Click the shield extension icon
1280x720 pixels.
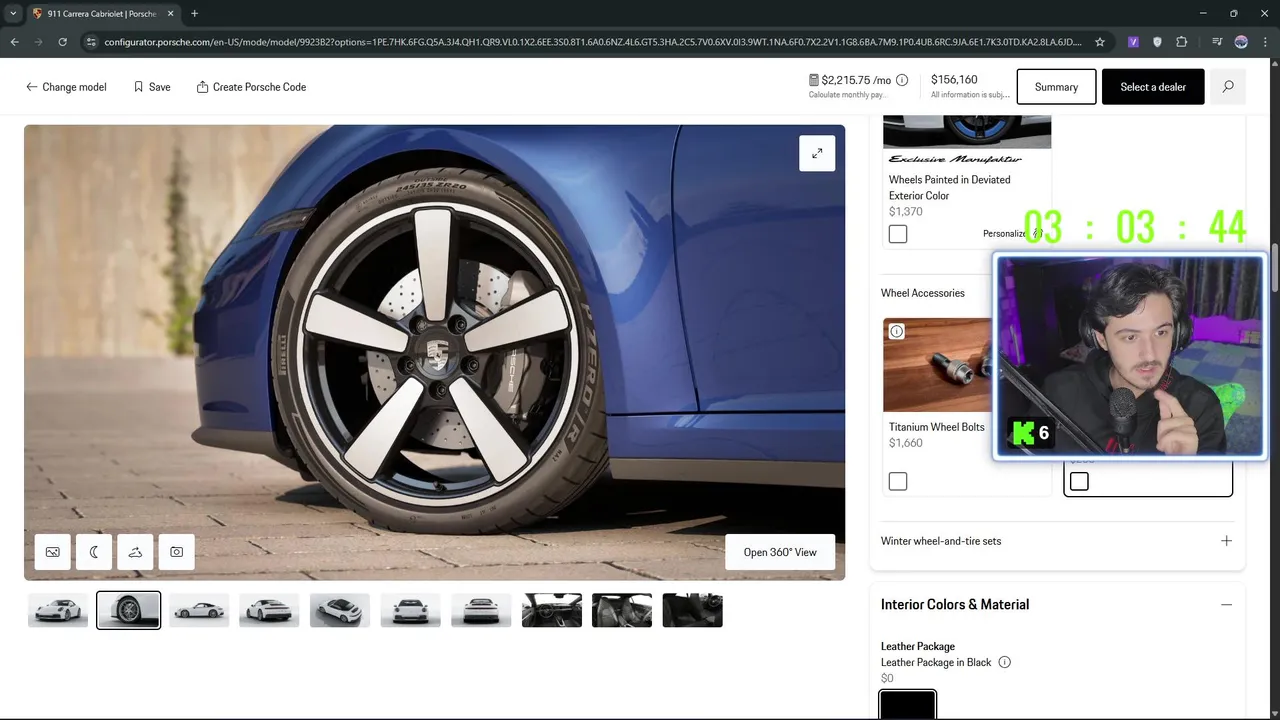point(1158,42)
